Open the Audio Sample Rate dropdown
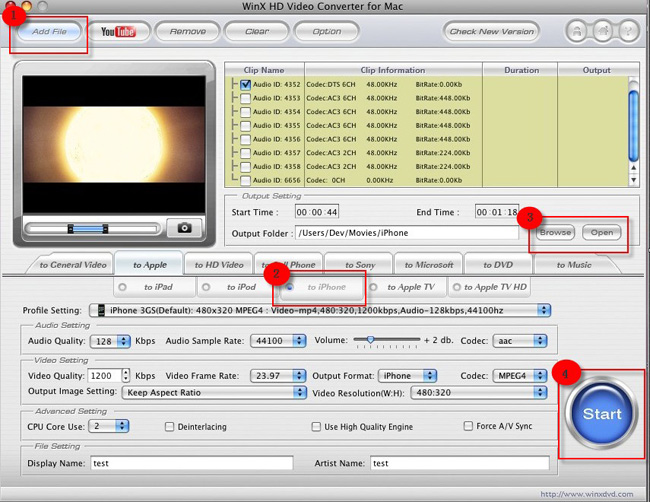 [x=278, y=341]
